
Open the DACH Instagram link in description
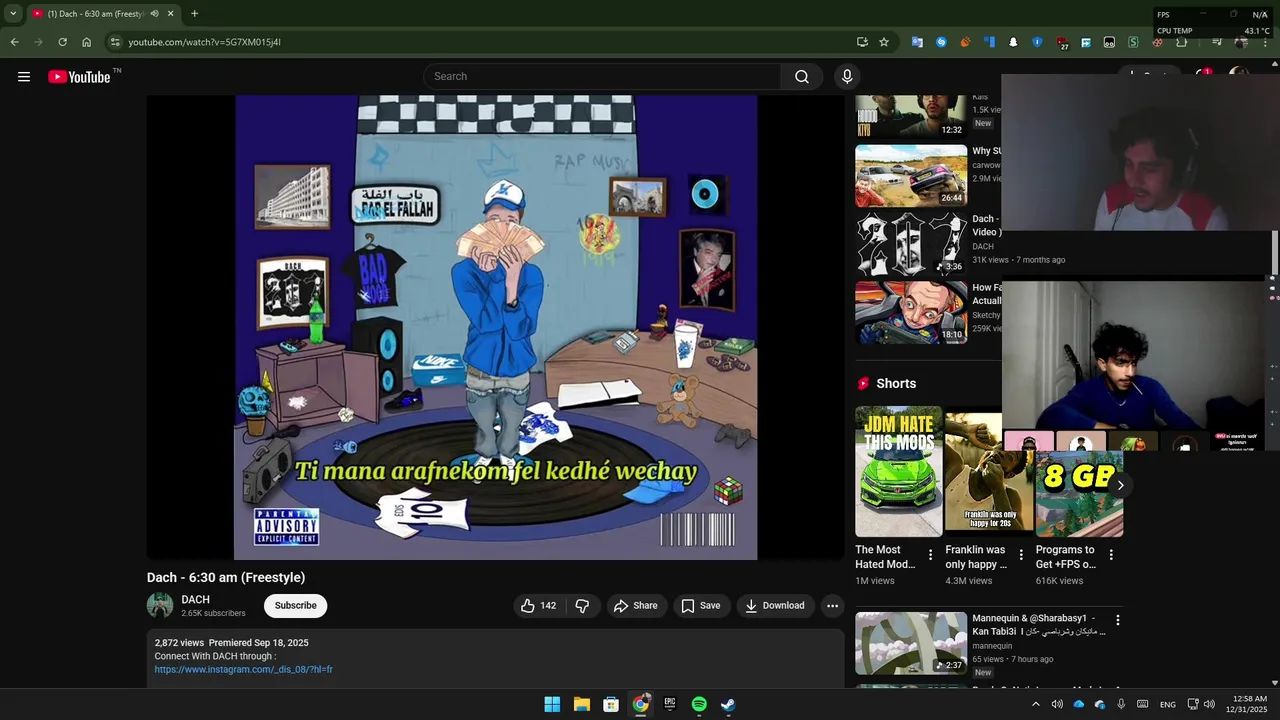pos(243,670)
